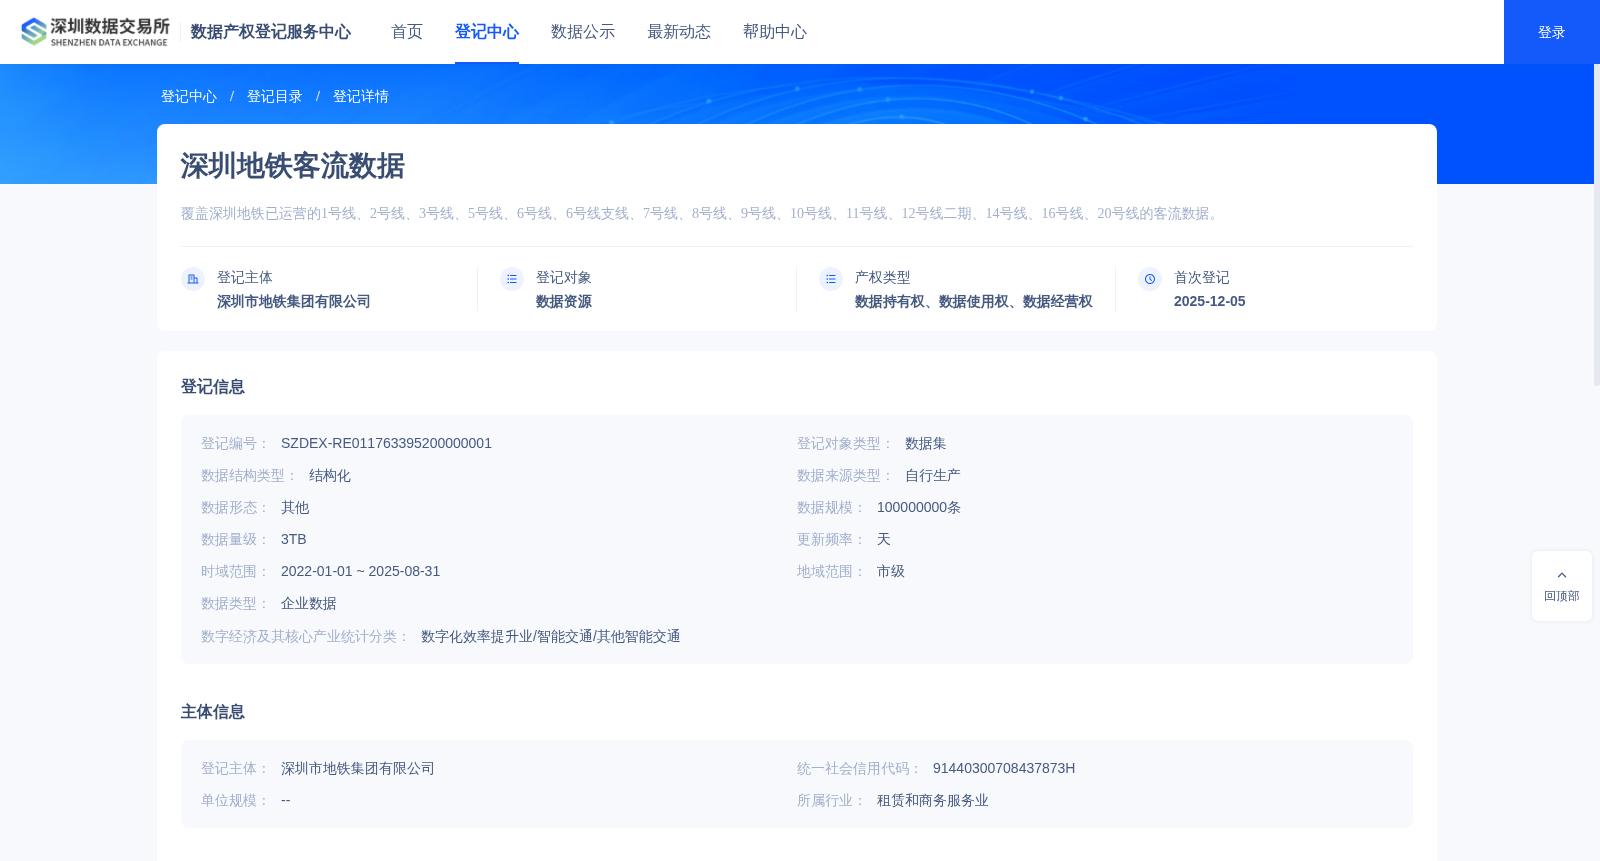Click the 登记对象 list icon

tap(512, 279)
